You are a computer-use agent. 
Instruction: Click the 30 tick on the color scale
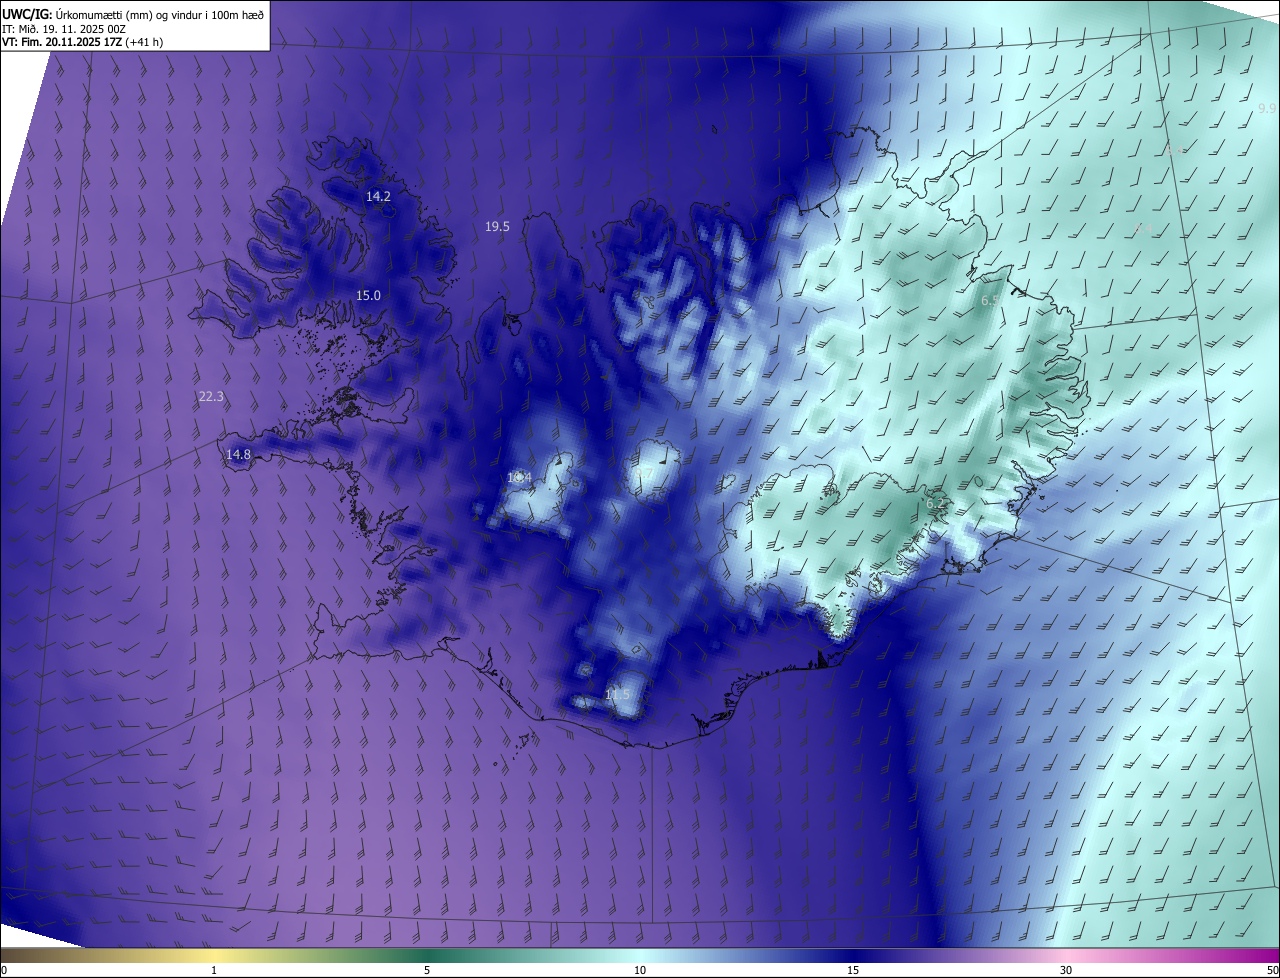pyautogui.click(x=1066, y=970)
